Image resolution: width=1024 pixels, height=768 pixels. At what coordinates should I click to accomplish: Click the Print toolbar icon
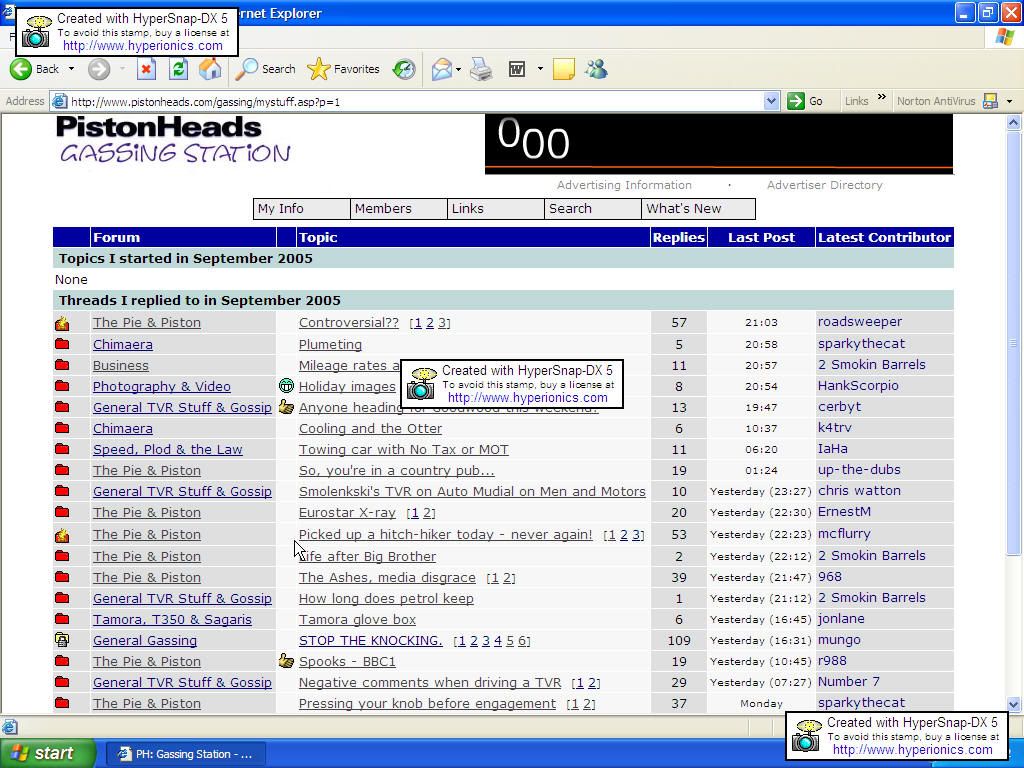481,69
